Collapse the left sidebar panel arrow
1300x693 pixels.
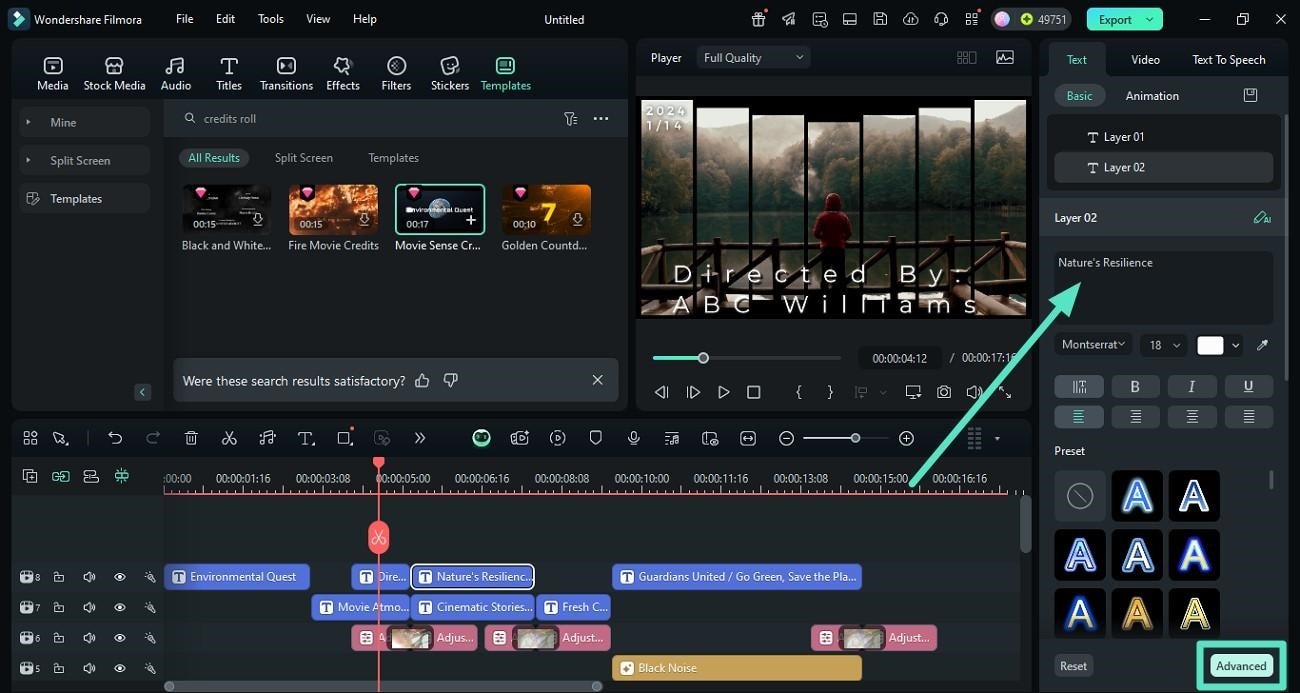tap(143, 392)
